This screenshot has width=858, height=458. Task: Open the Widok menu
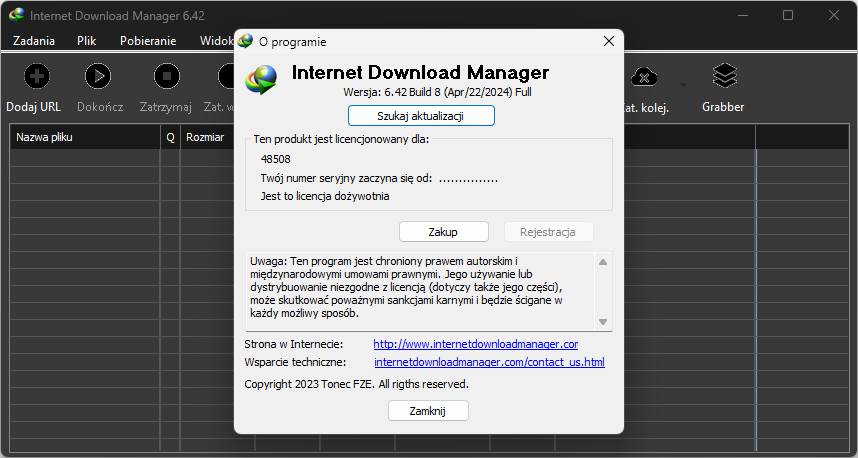click(217, 40)
